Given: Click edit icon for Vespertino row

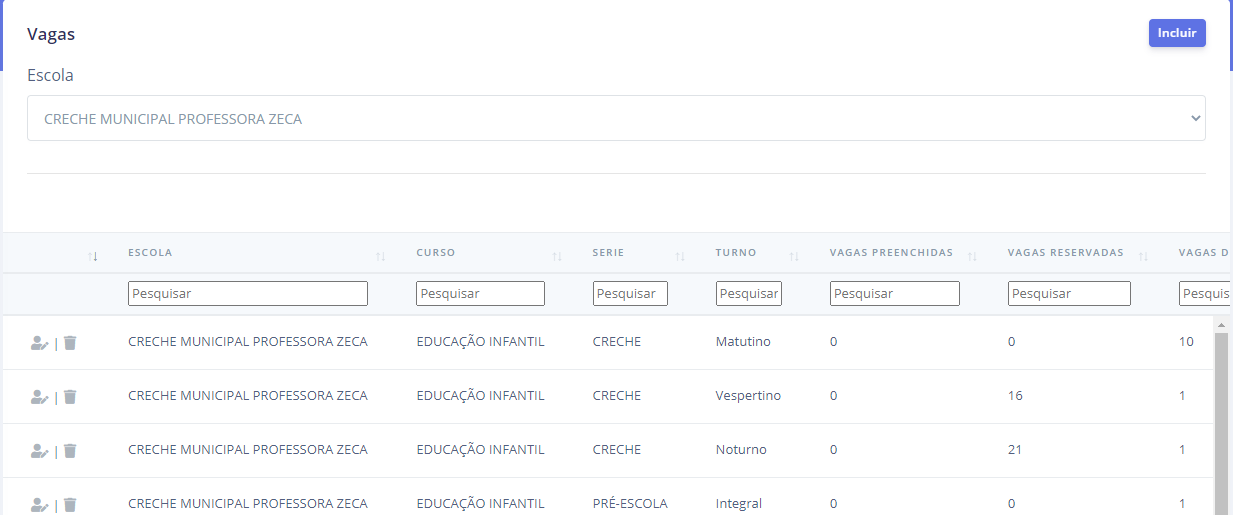Looking at the screenshot, I should (39, 397).
